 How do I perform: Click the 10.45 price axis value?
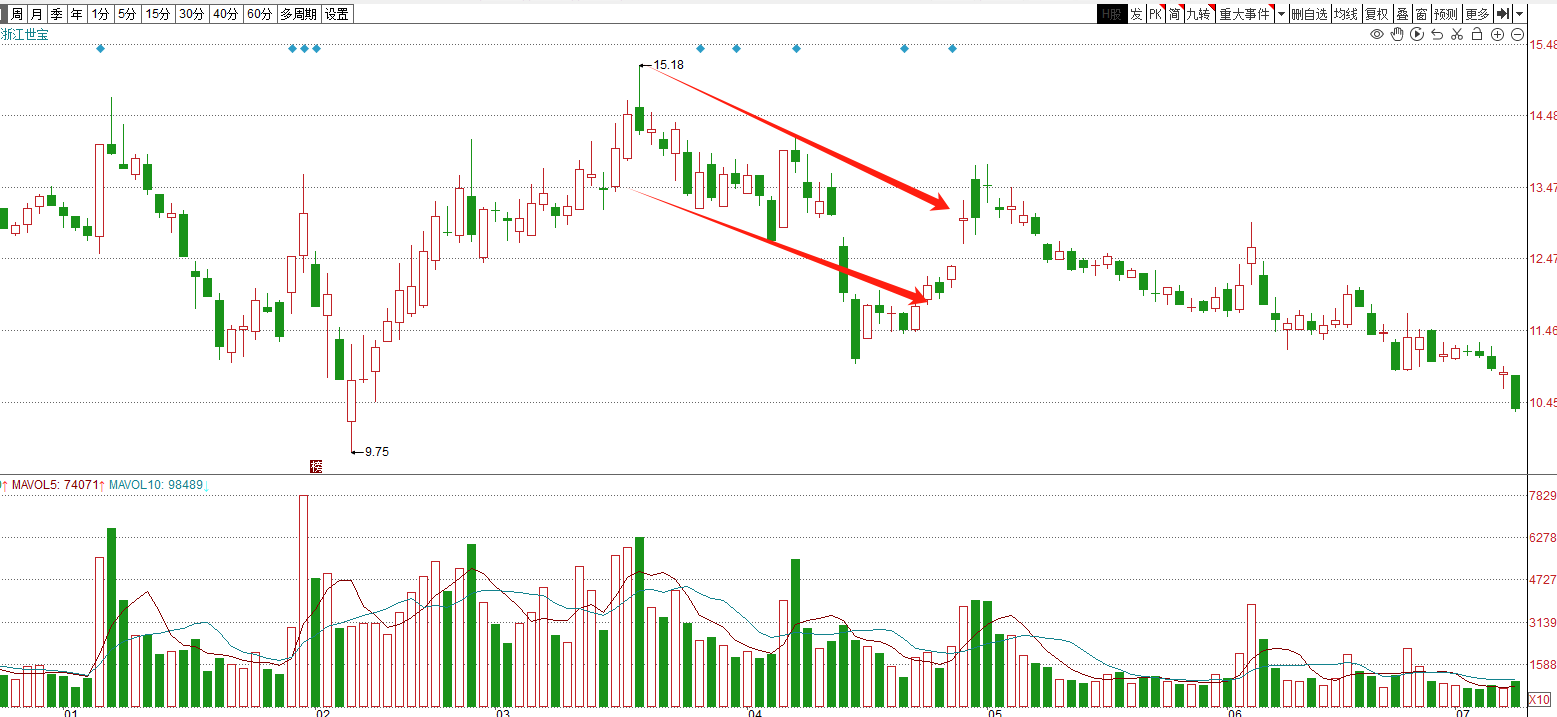[1543, 403]
